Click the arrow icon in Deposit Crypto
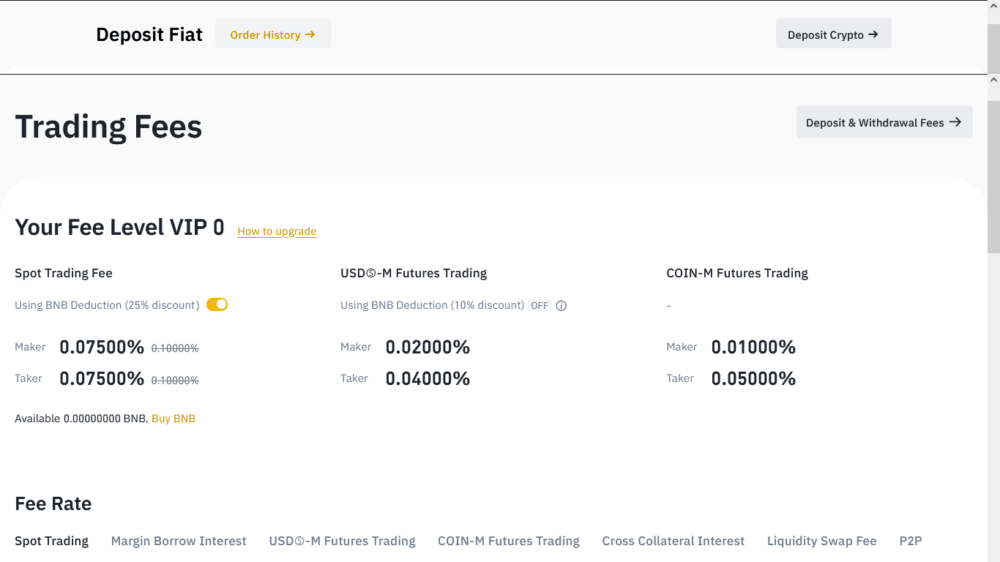1000x562 pixels. click(x=873, y=34)
